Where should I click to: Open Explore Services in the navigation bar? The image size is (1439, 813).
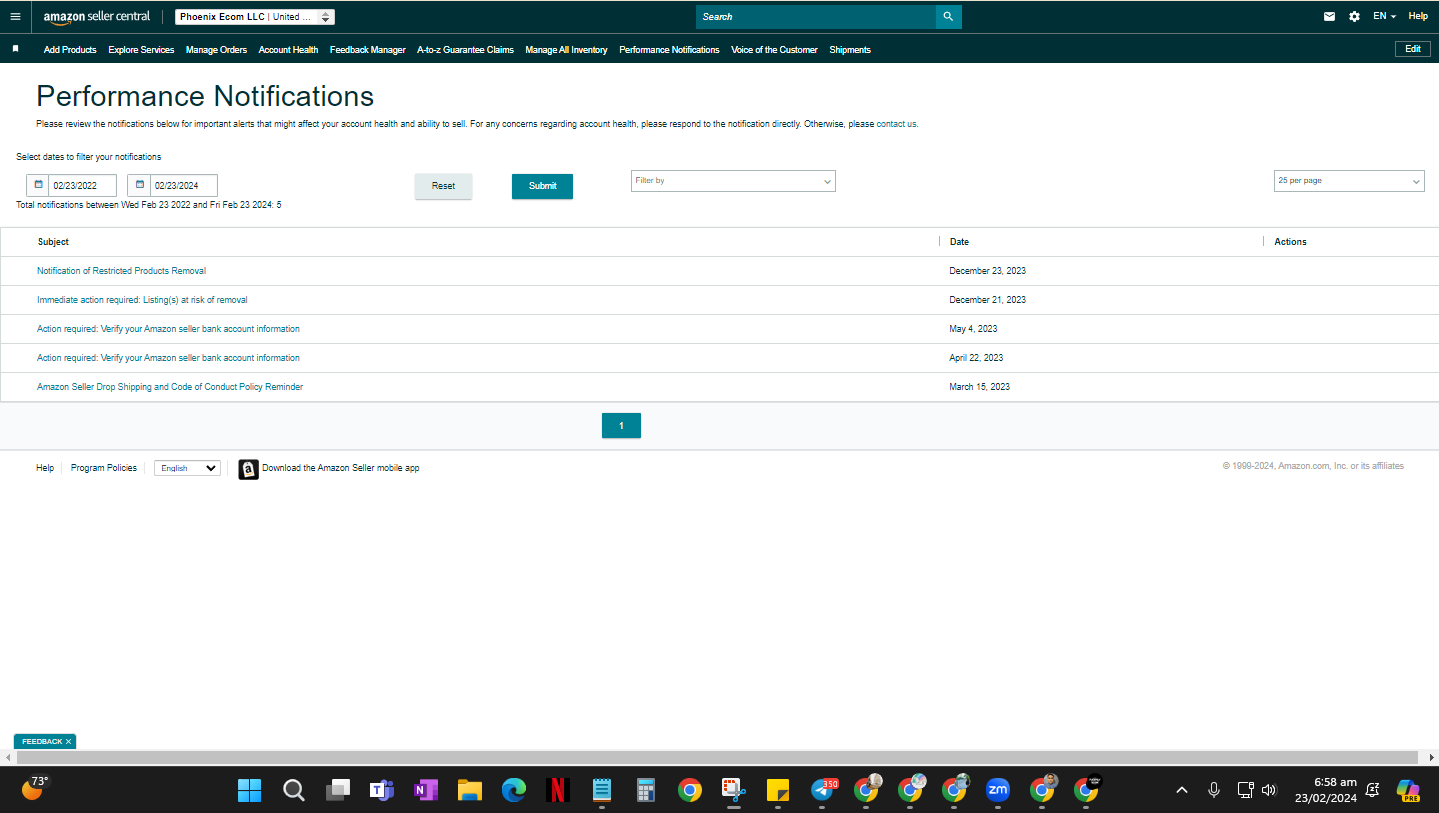(141, 50)
